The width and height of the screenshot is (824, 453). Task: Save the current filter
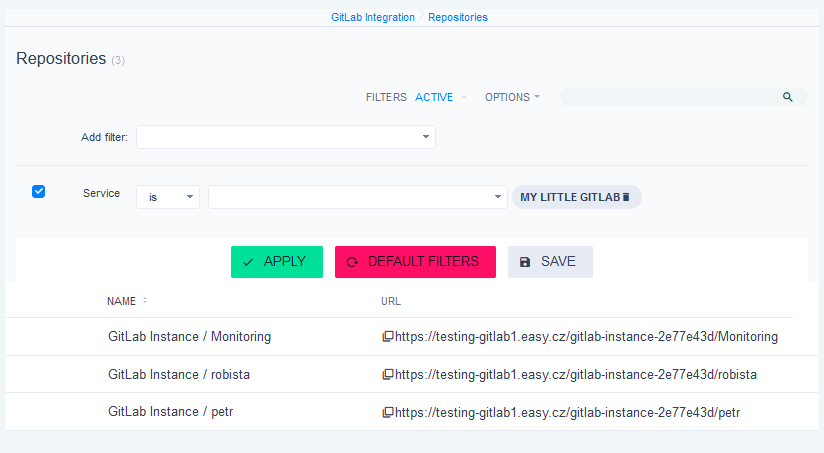550,262
